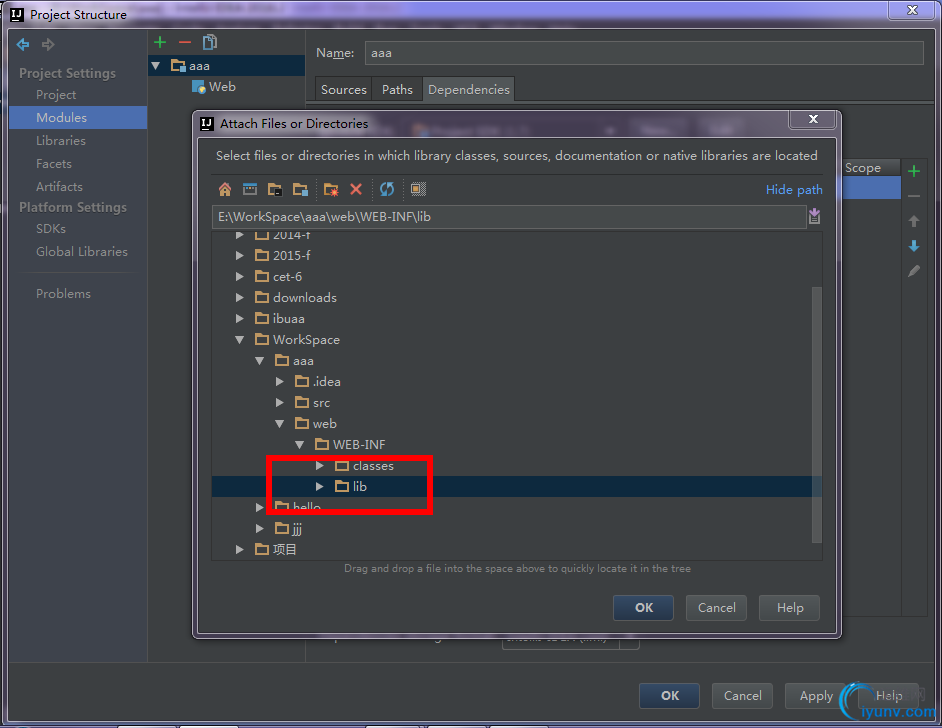Click Apply in Project Structure window
Screen dimensions: 942x728
point(816,696)
